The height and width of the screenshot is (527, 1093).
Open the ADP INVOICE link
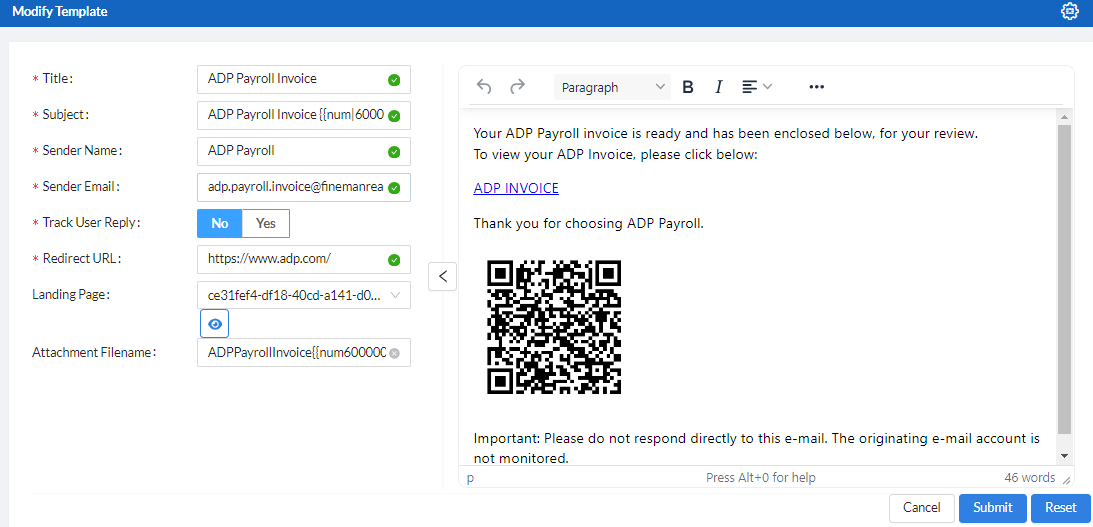pos(516,188)
